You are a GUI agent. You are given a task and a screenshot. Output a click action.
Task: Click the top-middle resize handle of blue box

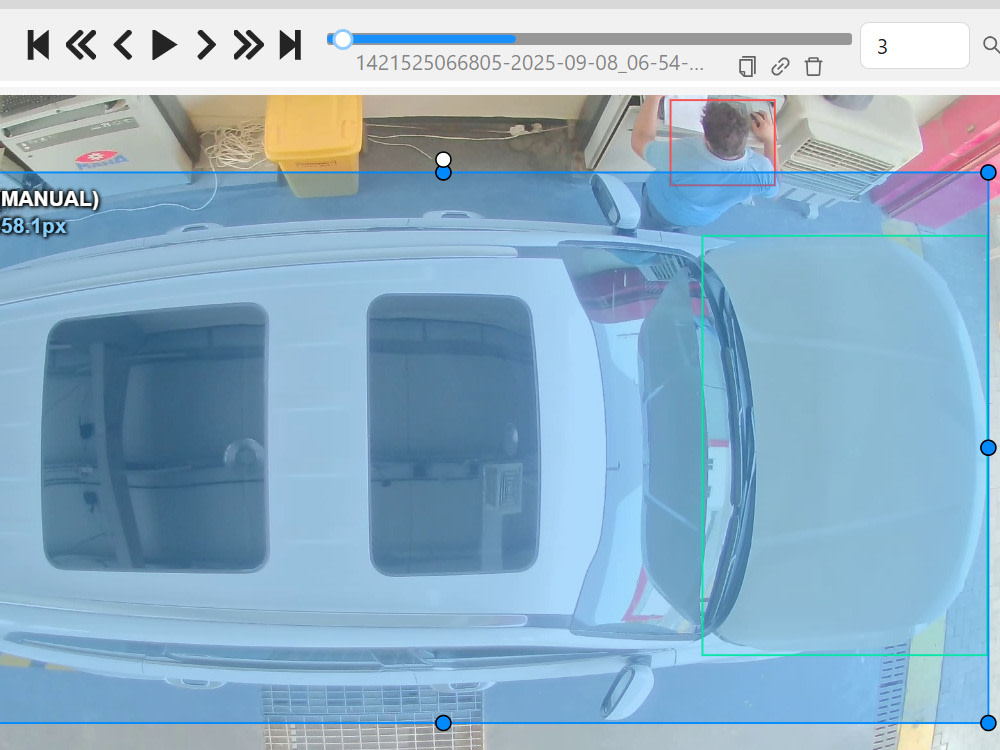(443, 172)
